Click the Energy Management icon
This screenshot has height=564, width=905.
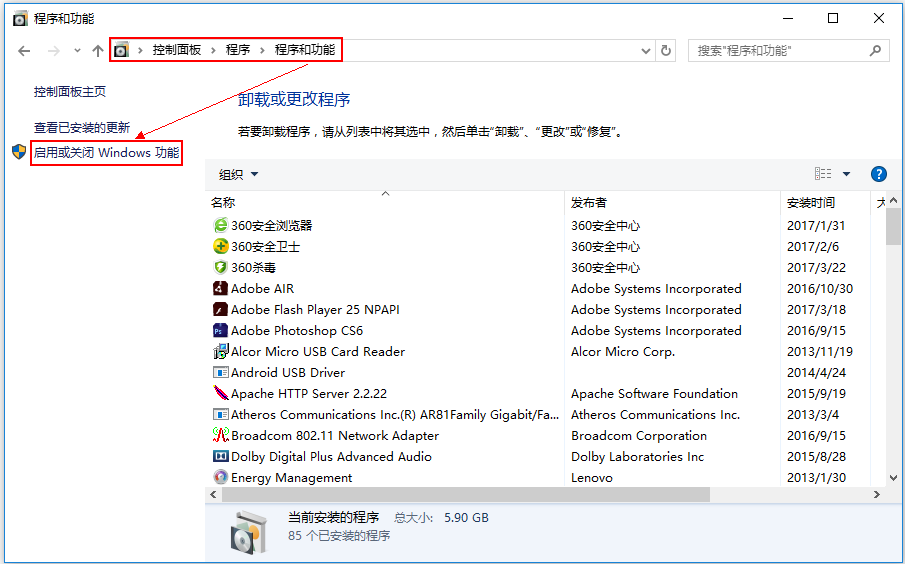coord(220,477)
